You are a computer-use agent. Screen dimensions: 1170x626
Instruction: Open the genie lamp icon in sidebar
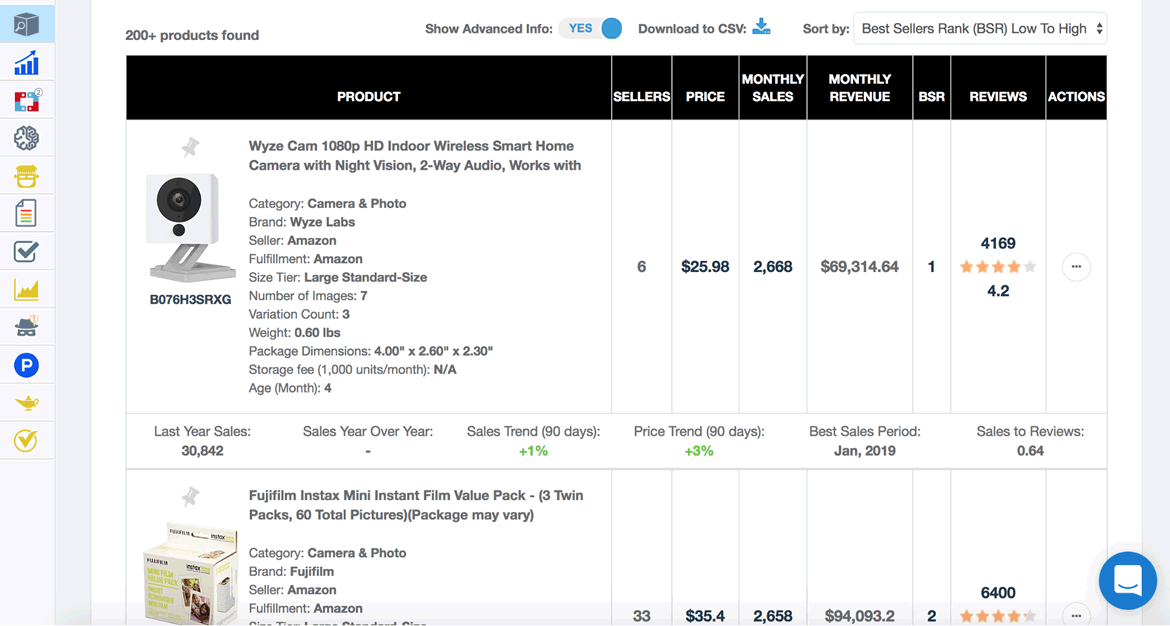pyautogui.click(x=26, y=403)
